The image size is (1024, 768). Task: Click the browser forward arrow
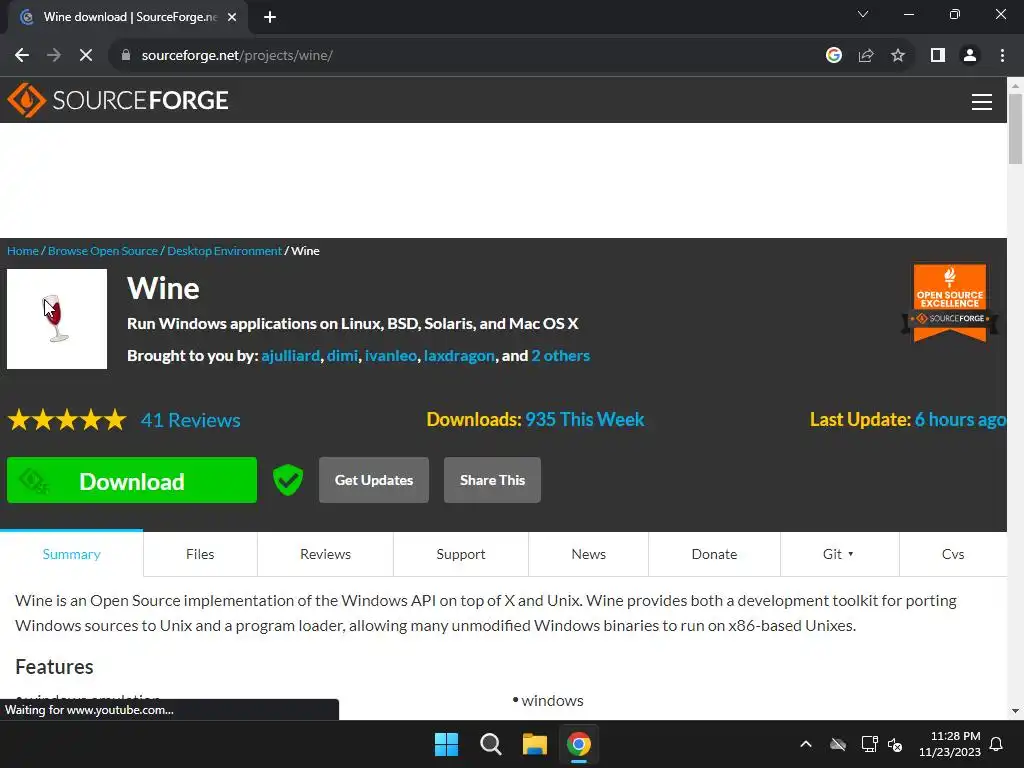[x=54, y=56]
